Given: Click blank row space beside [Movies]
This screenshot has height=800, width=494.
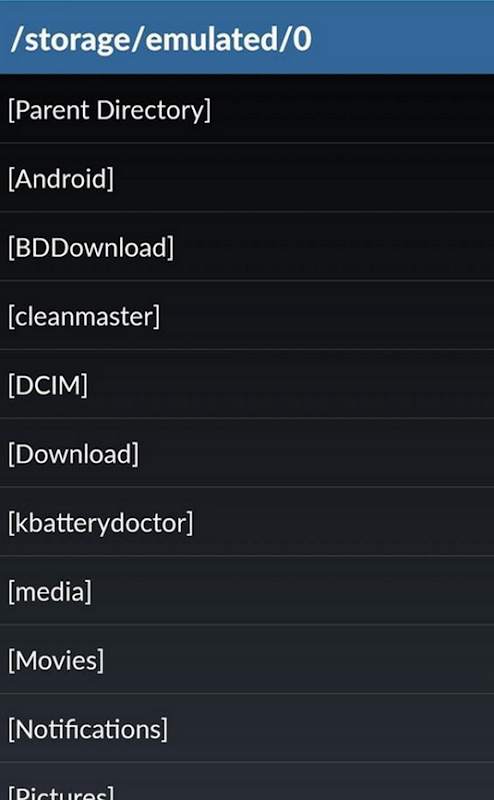Looking at the screenshot, I should pyautogui.click(x=299, y=660).
